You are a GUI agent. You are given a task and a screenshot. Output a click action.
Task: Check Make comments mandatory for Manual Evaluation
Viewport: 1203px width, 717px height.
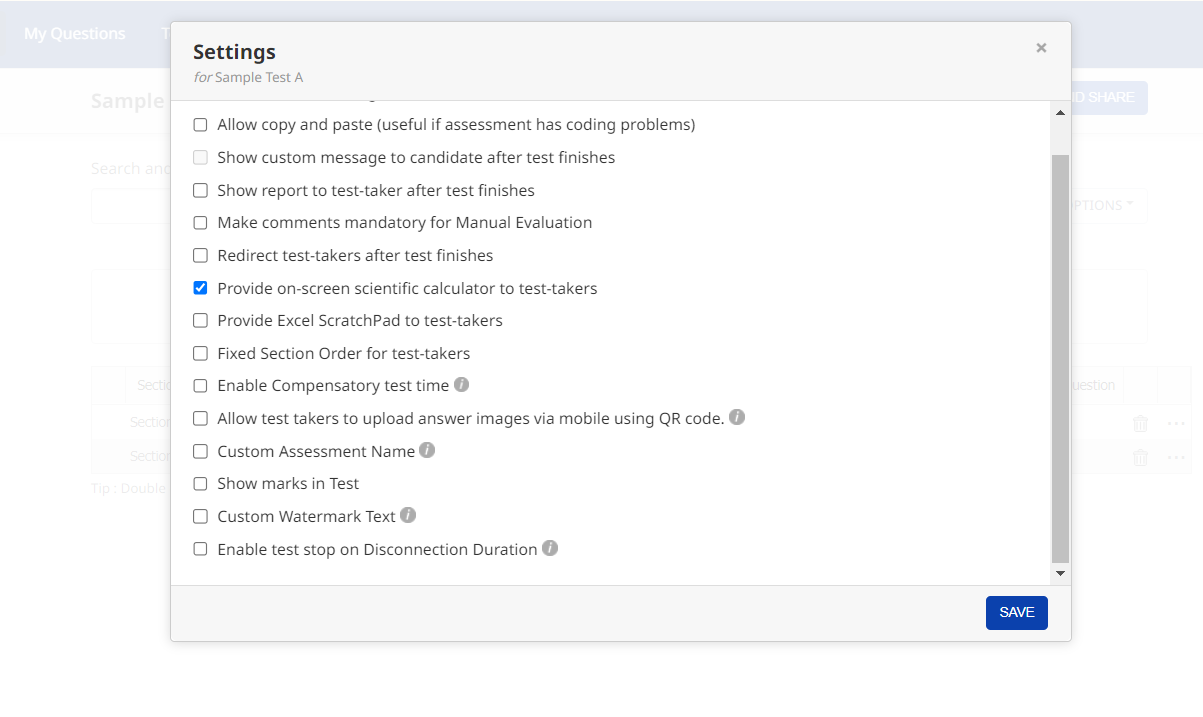click(200, 223)
